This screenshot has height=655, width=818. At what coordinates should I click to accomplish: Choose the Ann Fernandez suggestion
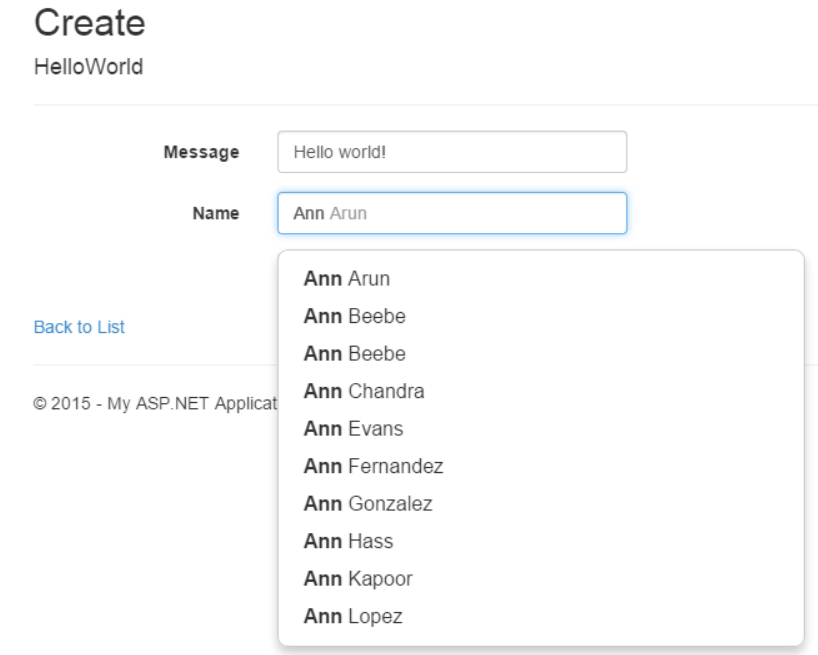tap(373, 466)
